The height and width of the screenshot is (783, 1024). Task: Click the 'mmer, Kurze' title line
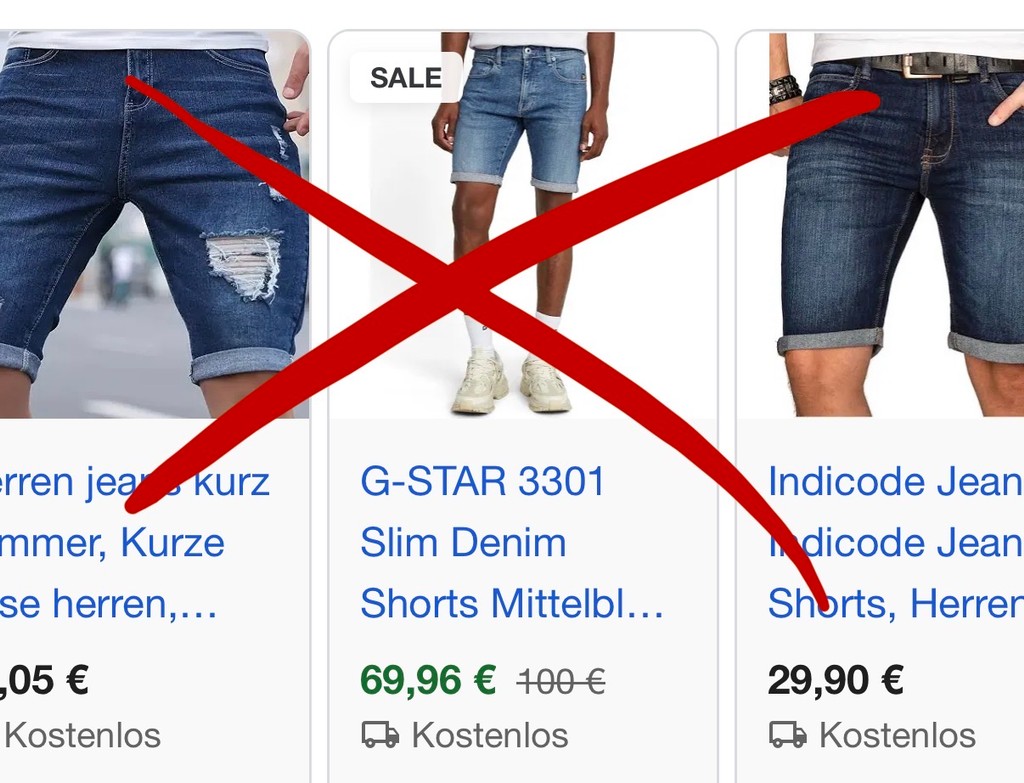(112, 543)
